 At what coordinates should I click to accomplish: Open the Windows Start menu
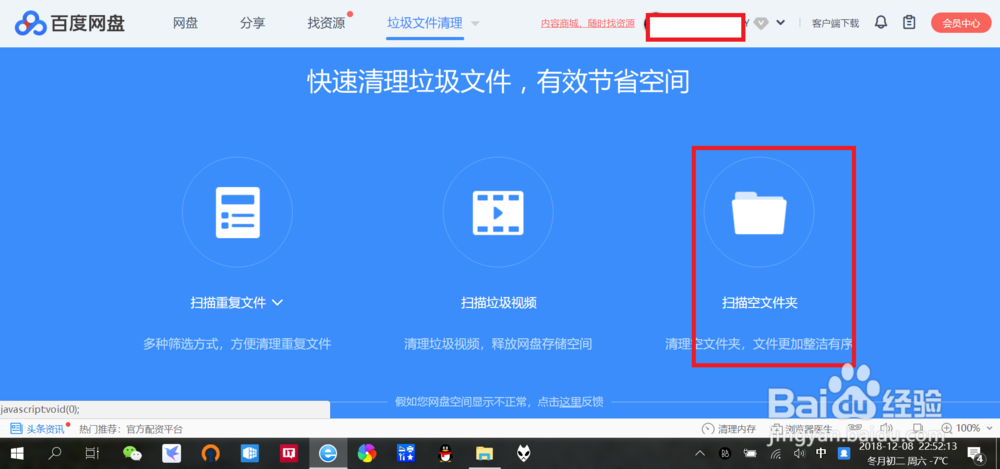coord(17,454)
